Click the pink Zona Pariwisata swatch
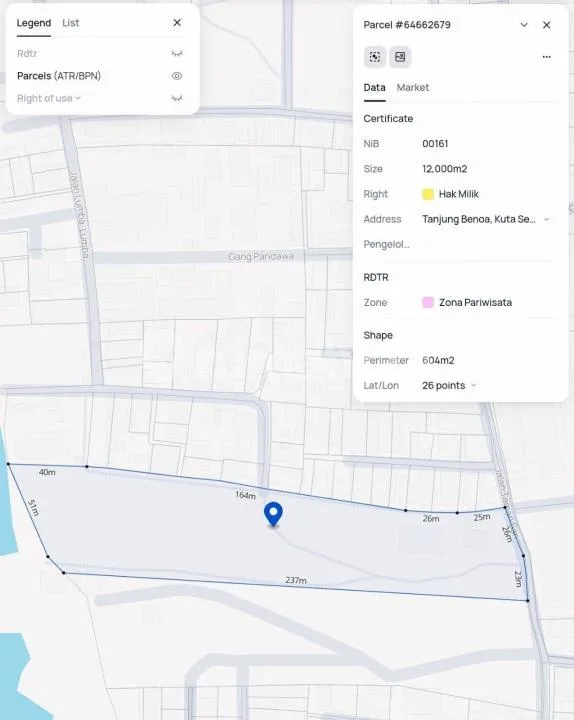Screen dimensions: 574x720 click(x=428, y=303)
